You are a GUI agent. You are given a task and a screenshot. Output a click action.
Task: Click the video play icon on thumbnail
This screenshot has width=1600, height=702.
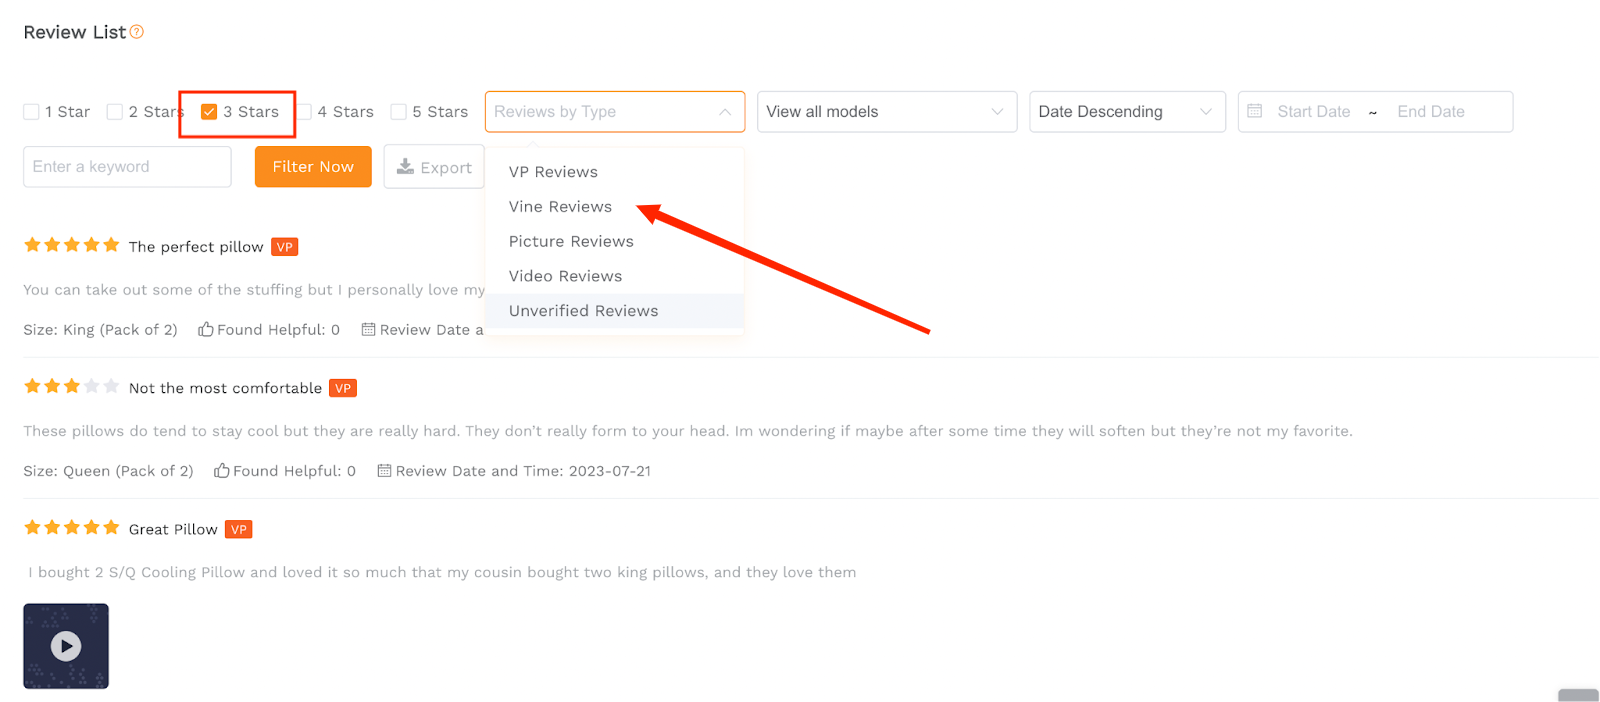point(66,646)
